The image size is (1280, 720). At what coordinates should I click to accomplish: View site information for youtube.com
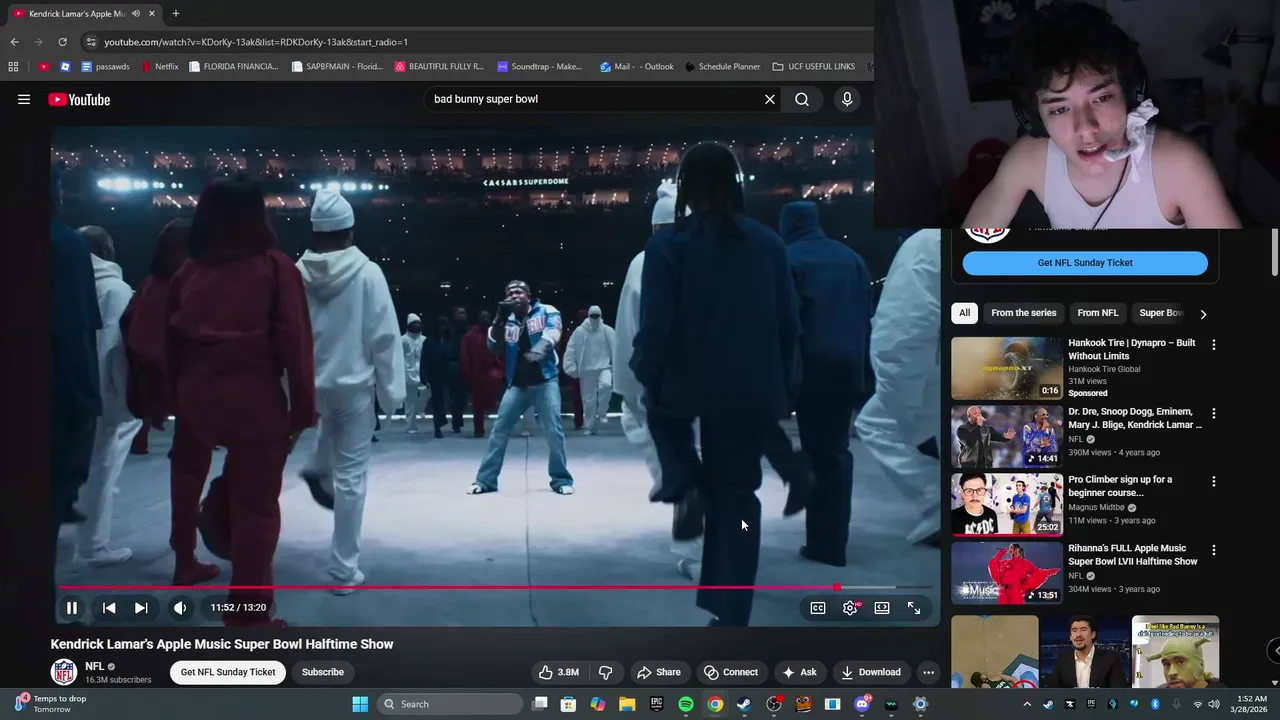point(91,42)
